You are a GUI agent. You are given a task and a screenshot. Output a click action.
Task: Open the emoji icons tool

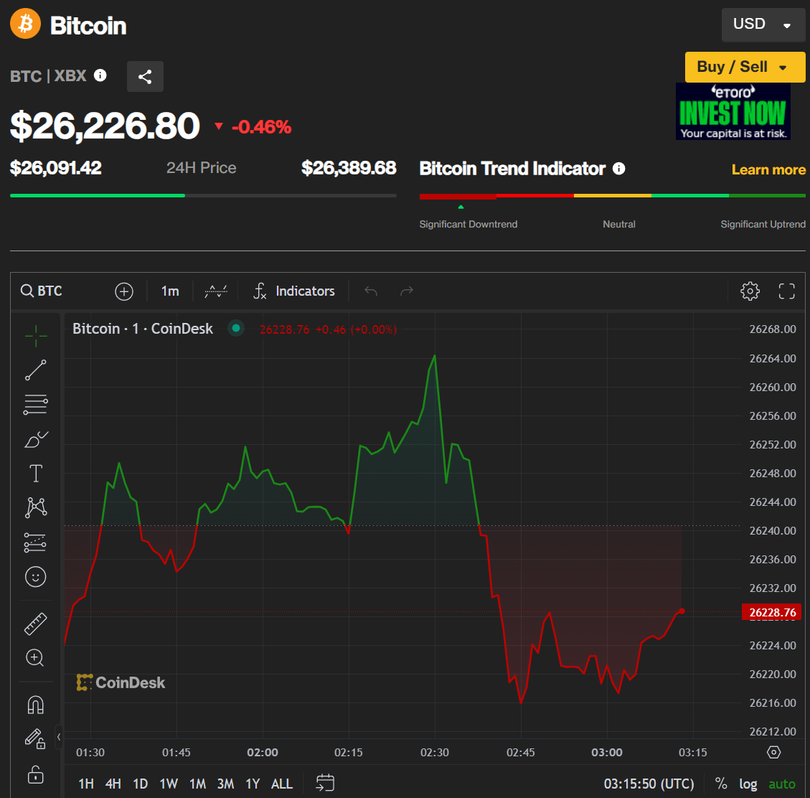pyautogui.click(x=36, y=577)
